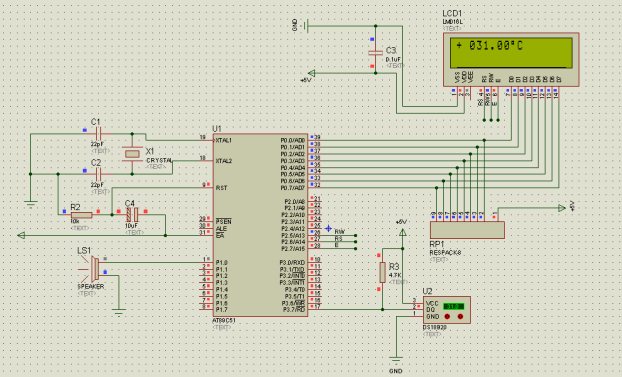622x377 pixels.
Task: Click the AT89C51 part name label
Action: pyautogui.click(x=224, y=320)
